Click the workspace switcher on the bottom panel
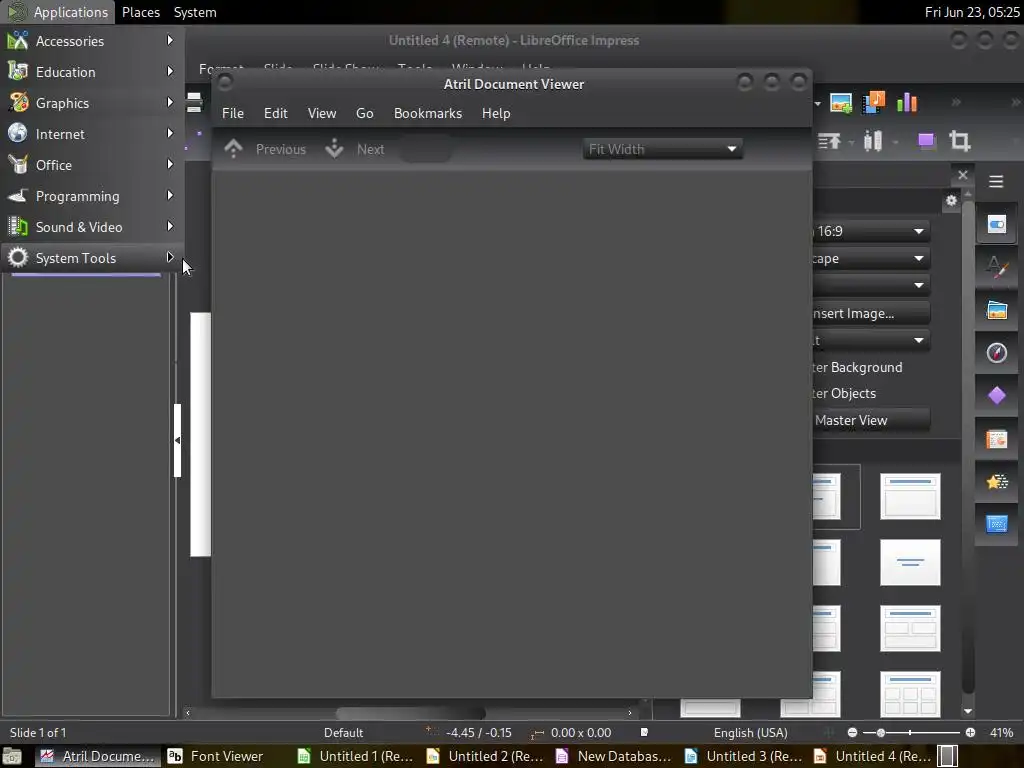This screenshot has height=768, width=1024. click(x=948, y=756)
